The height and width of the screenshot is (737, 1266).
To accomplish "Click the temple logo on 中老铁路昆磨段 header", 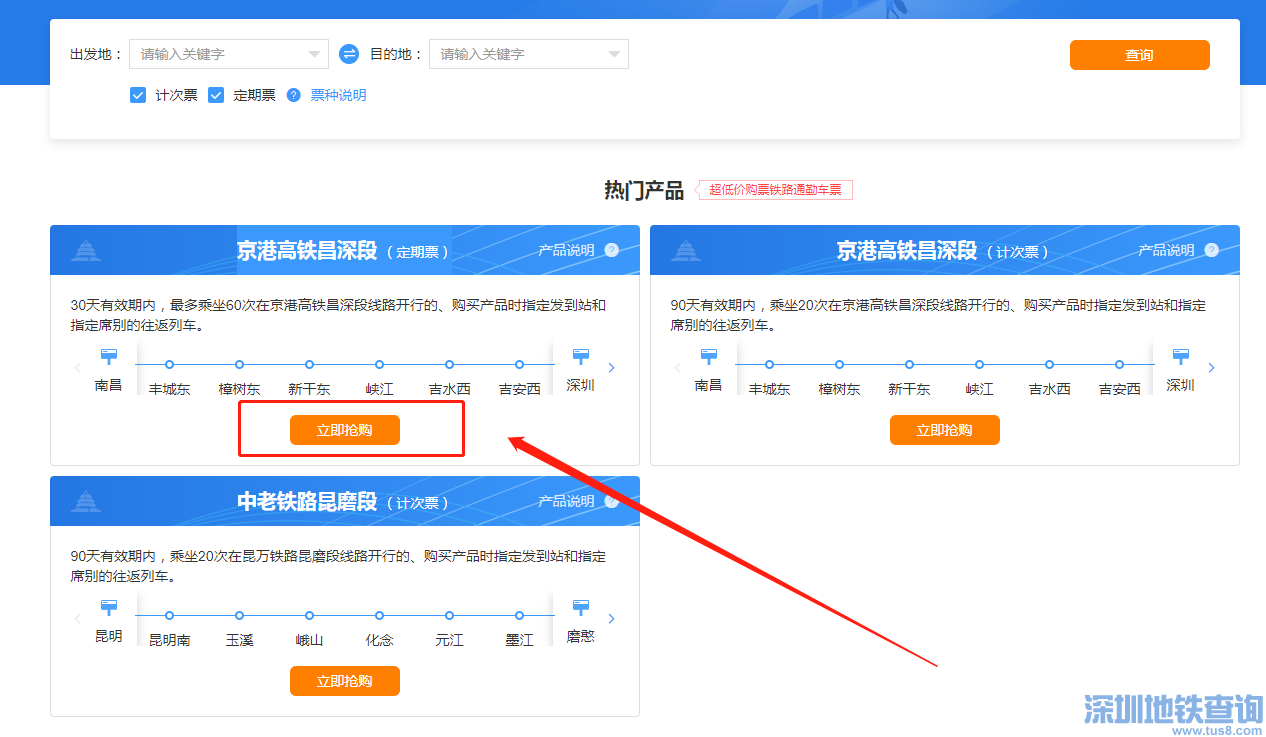I will click(x=86, y=501).
